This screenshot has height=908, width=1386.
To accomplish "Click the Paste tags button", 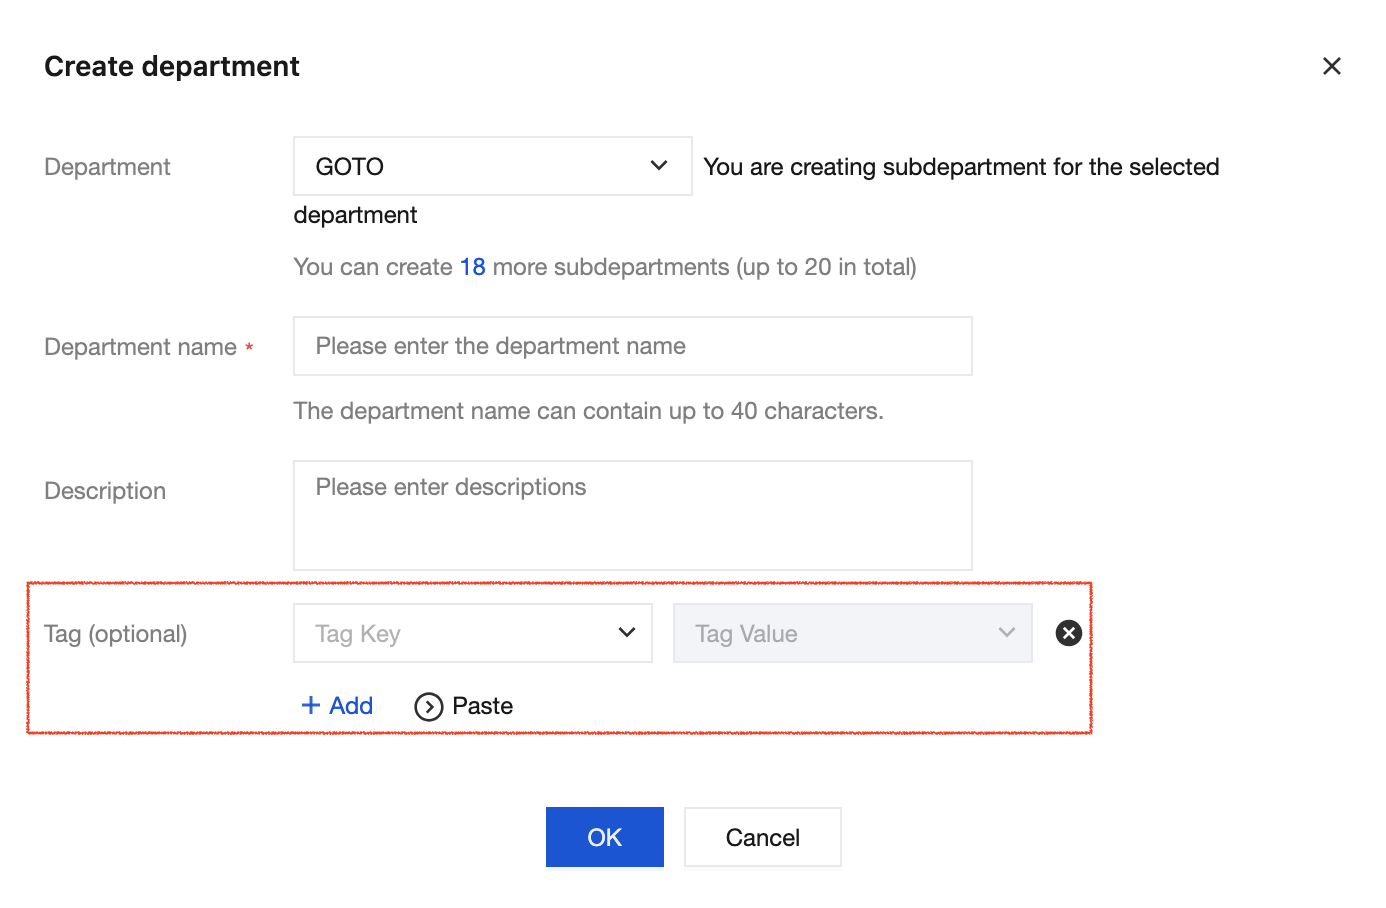I will (482, 706).
